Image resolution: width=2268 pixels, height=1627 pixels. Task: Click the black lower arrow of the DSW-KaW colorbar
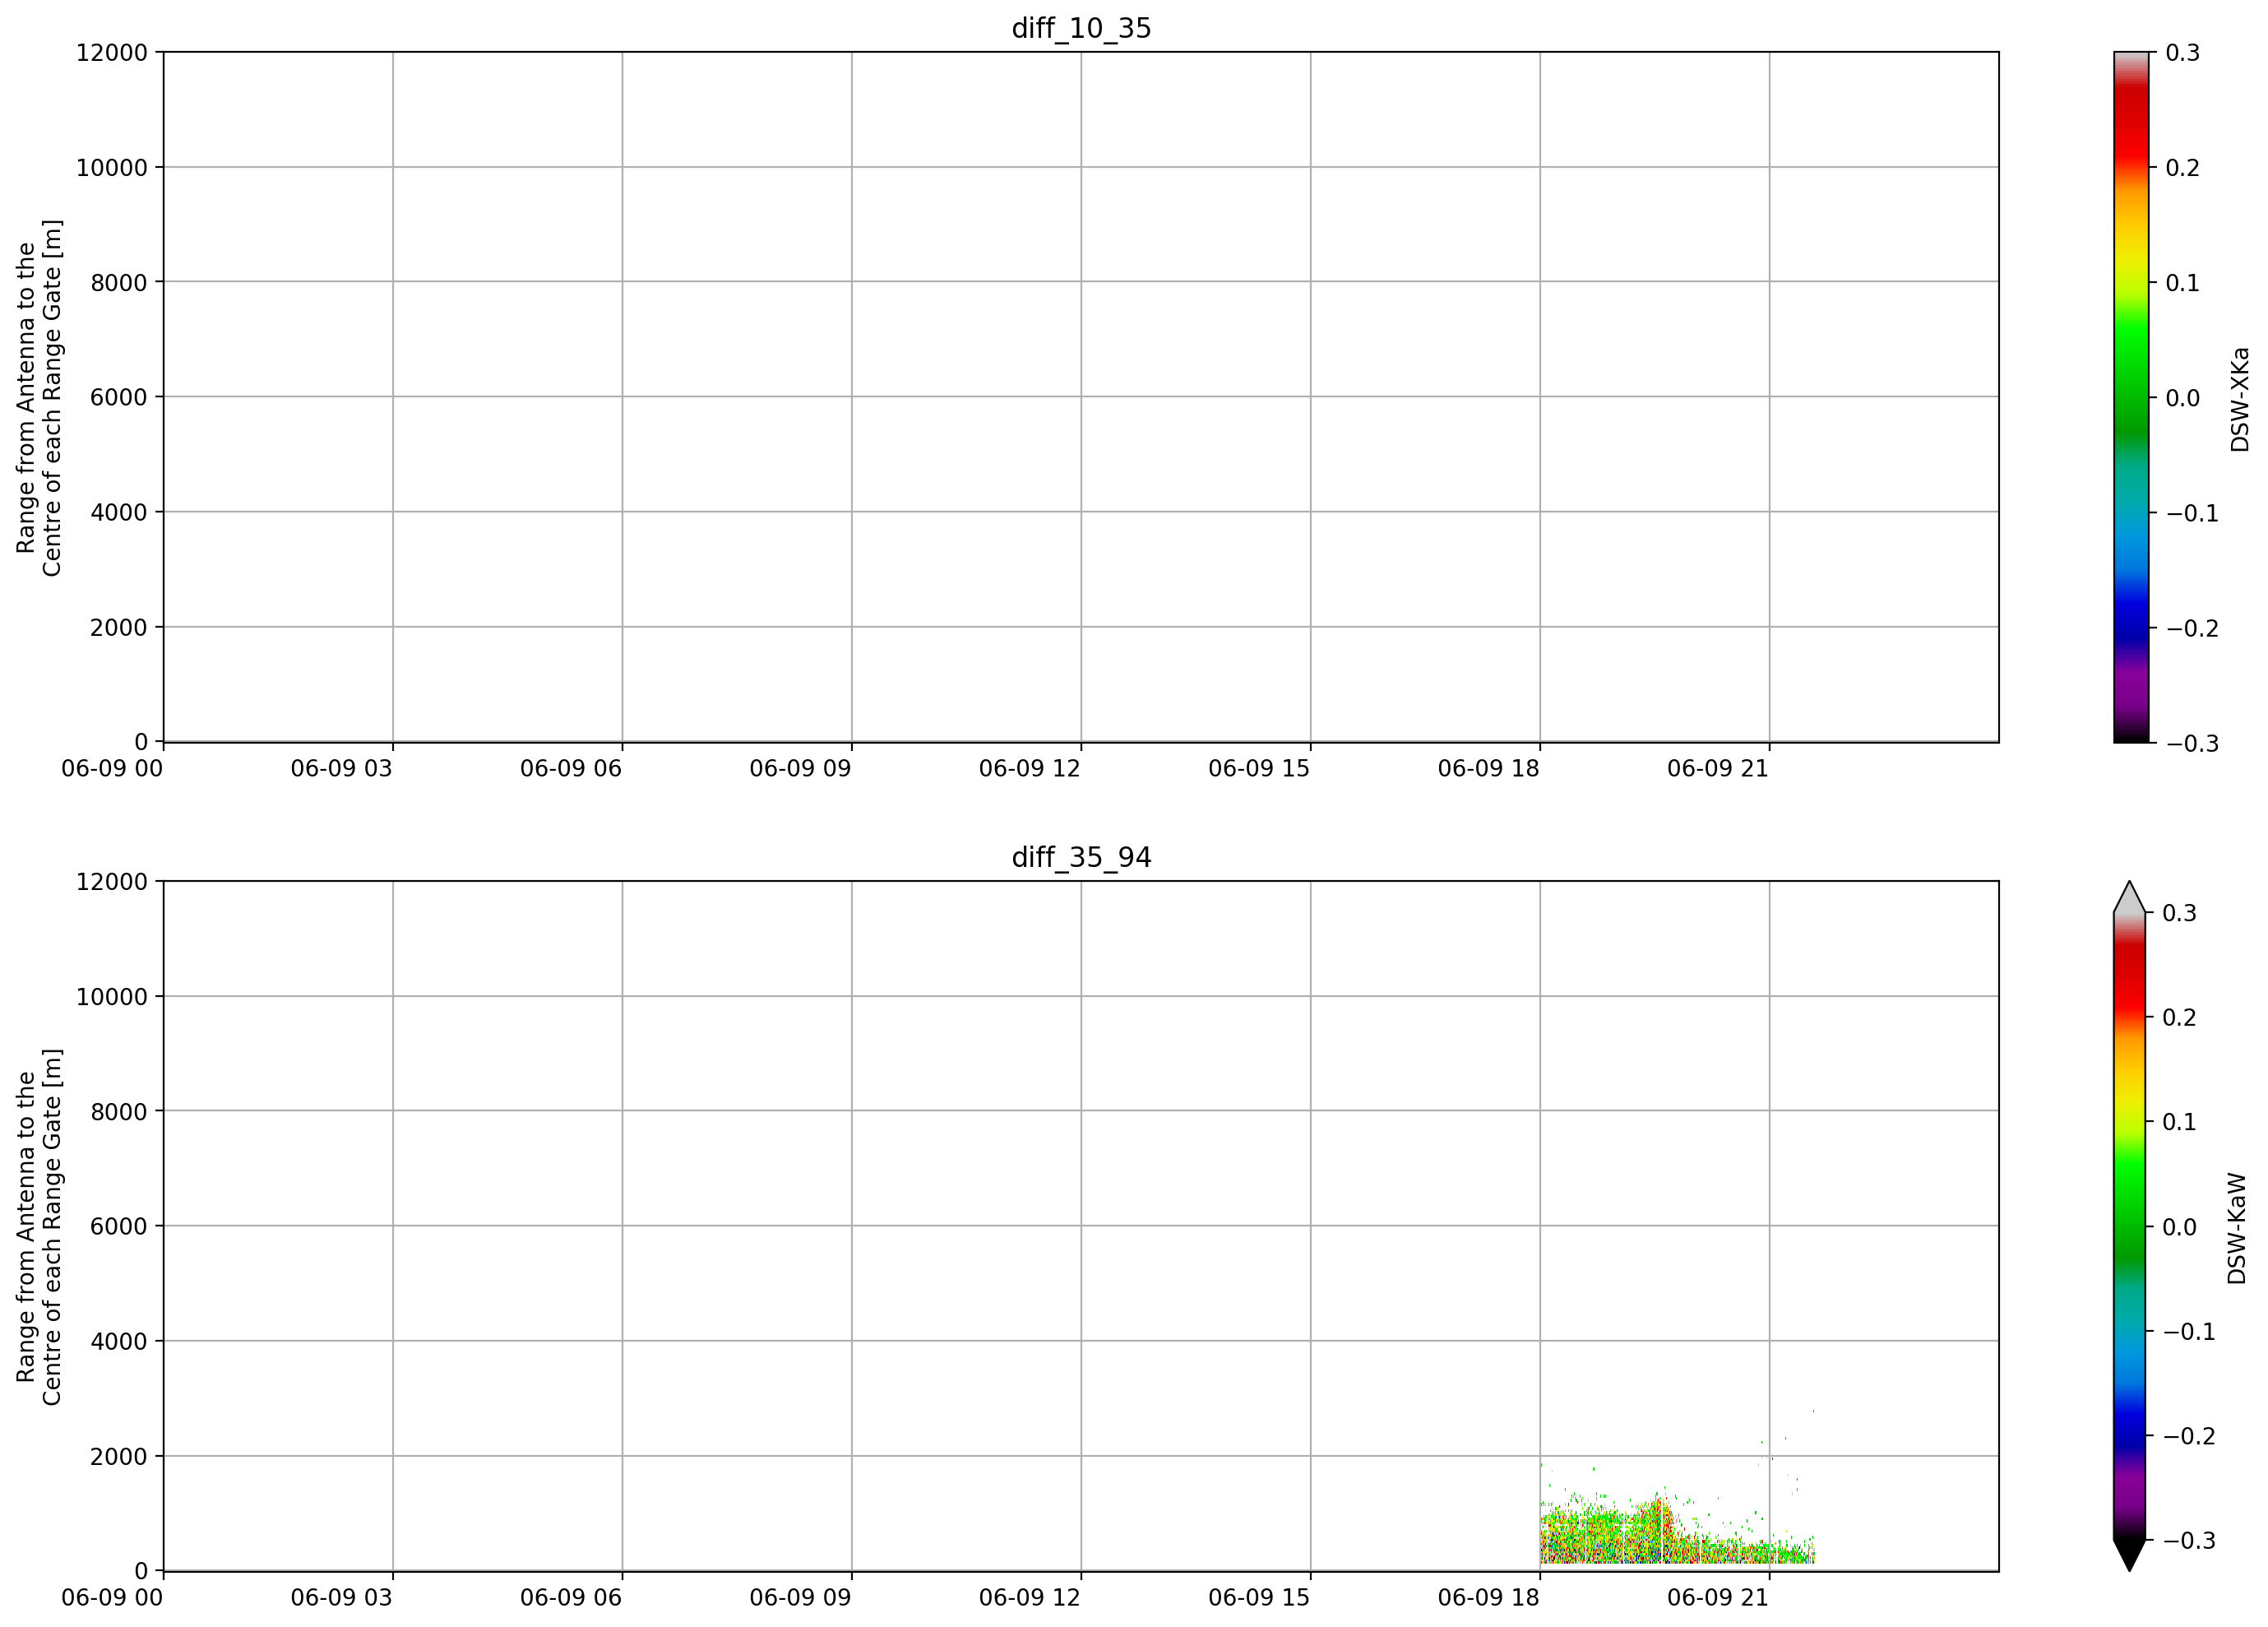click(2130, 1555)
